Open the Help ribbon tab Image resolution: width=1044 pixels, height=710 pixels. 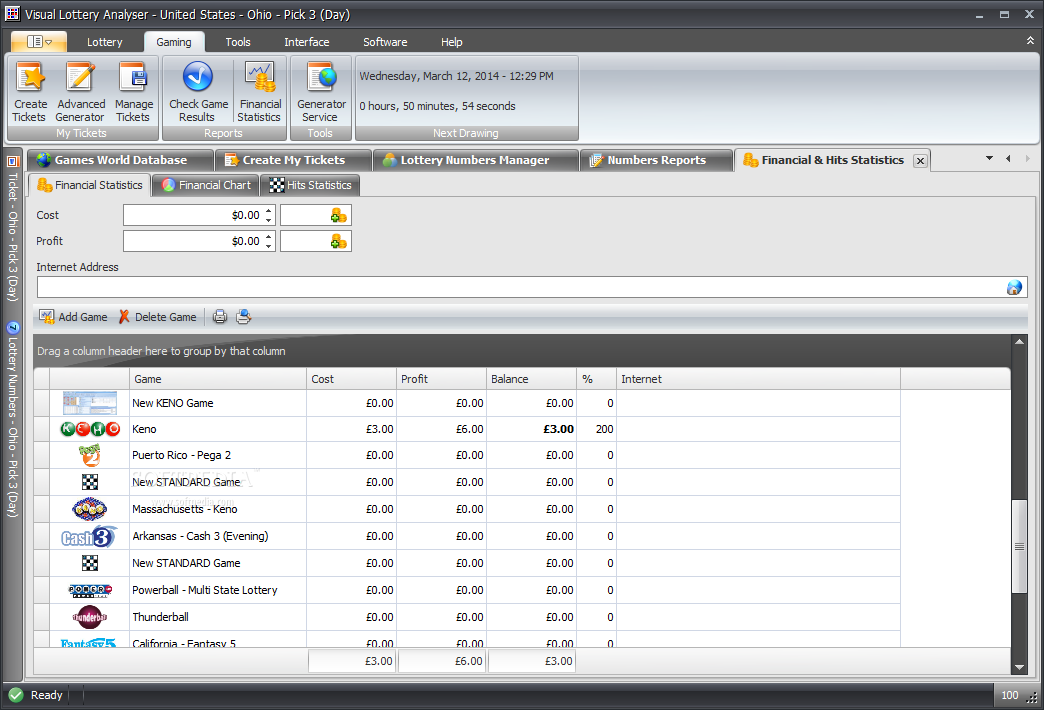tap(451, 42)
